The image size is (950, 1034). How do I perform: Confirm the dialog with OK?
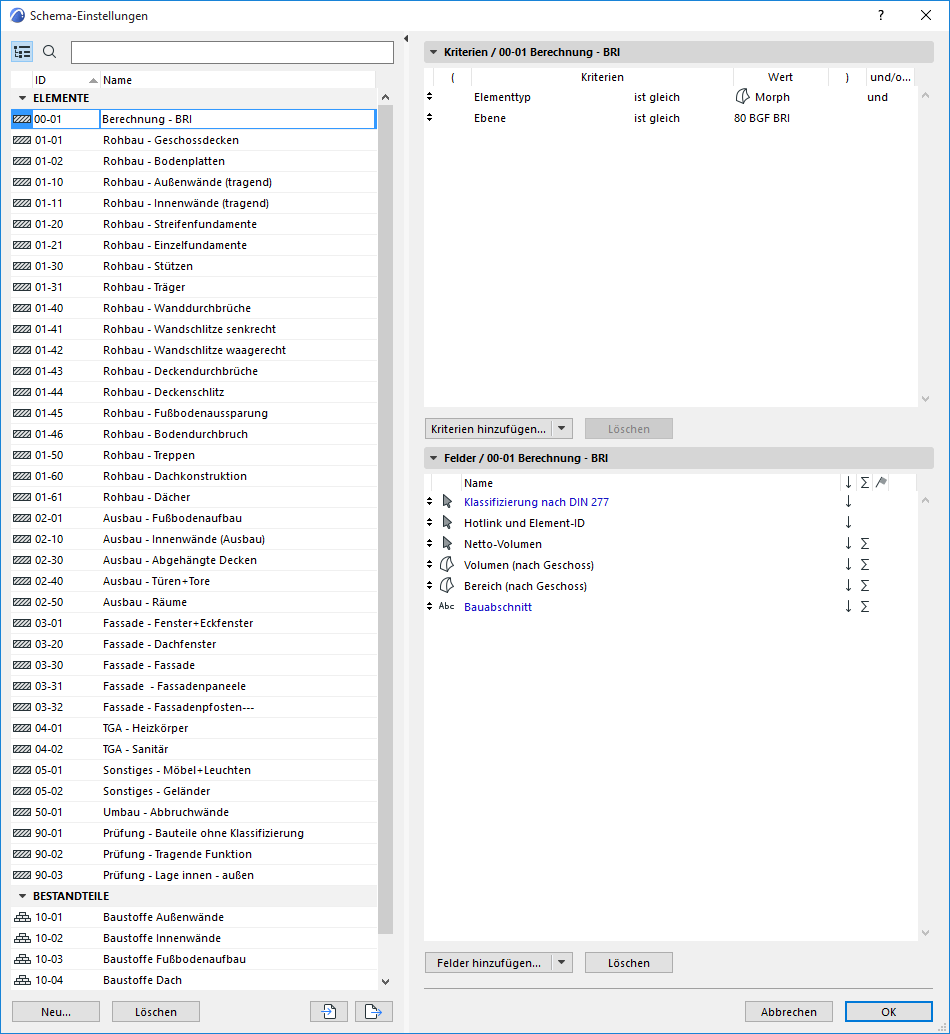pyautogui.click(x=889, y=1012)
